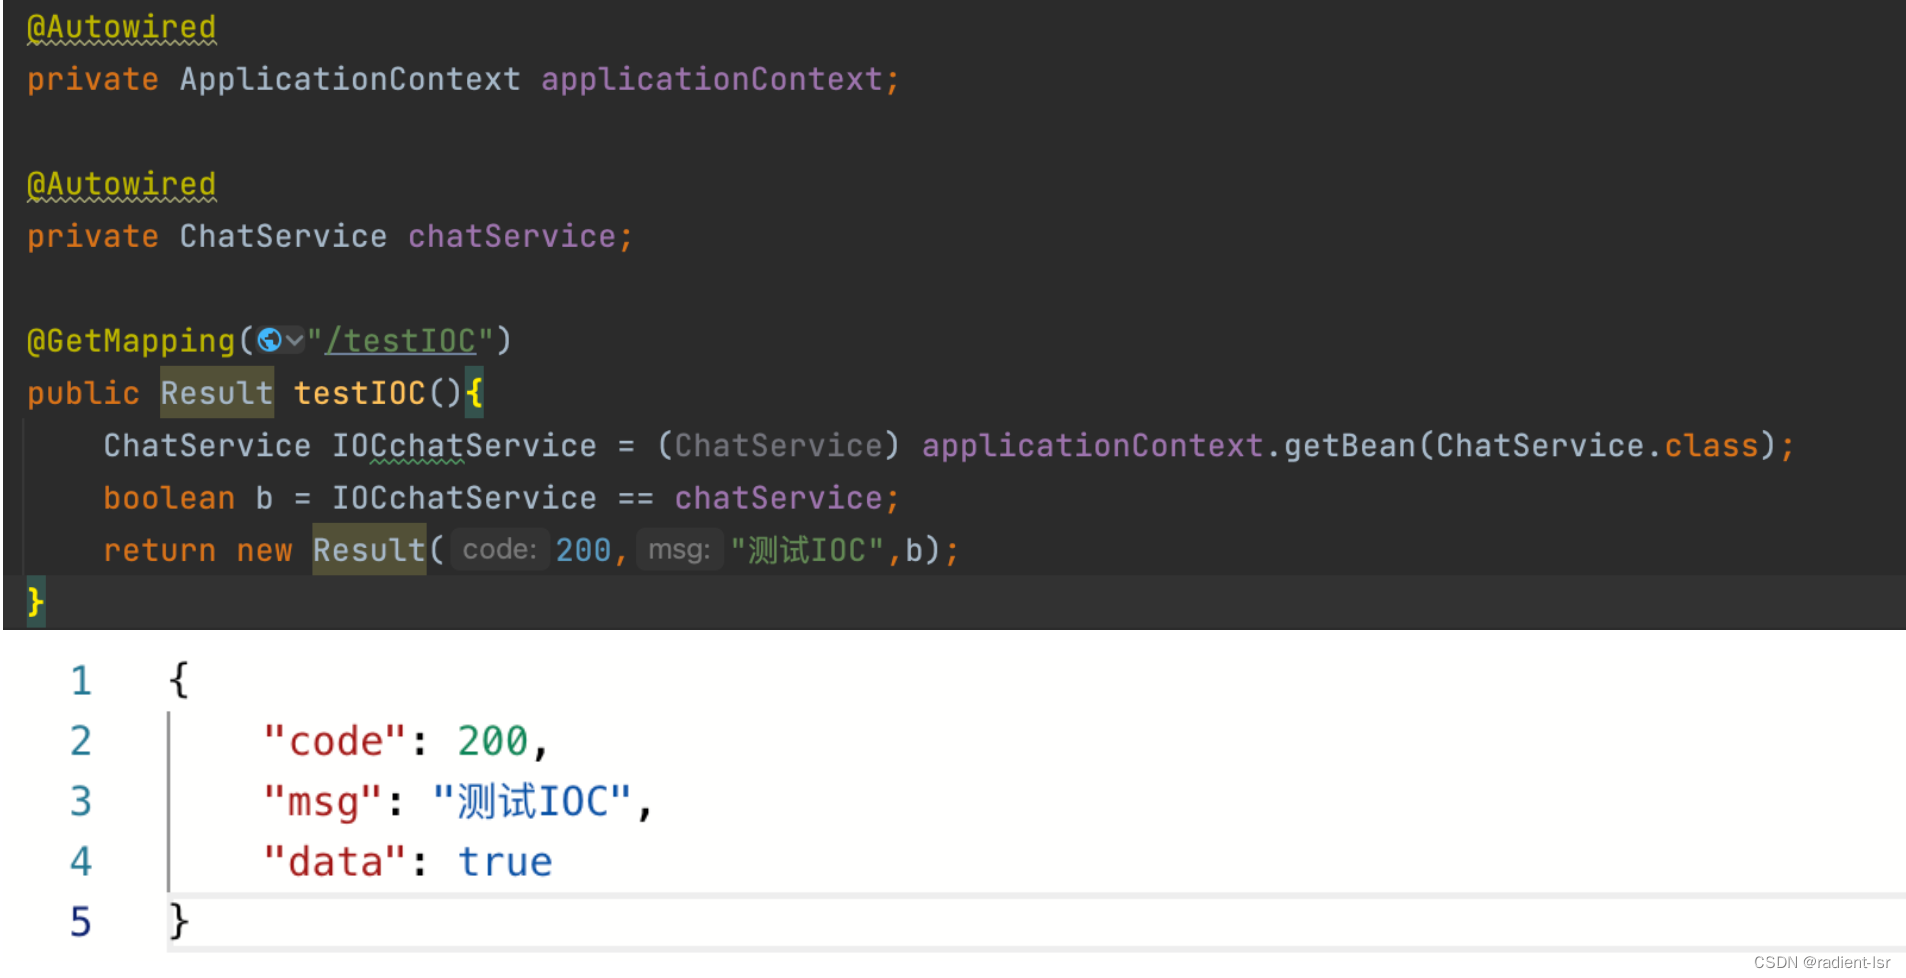Screen dimensions: 1906x978
Task: Click the "msg:" parameter hint
Action: click(679, 549)
